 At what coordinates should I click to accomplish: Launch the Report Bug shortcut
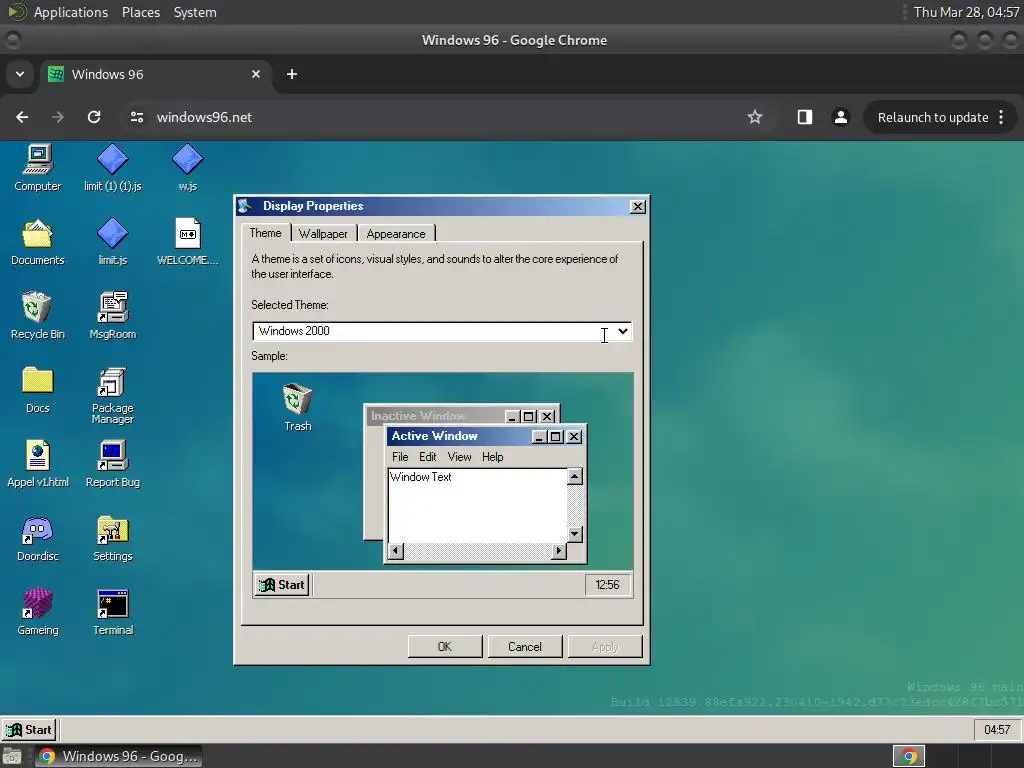coord(112,464)
